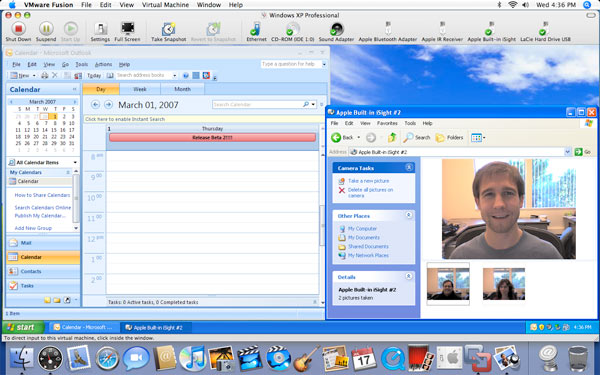Switch the VM to Full Screen
This screenshot has width=600, height=375.
(x=127, y=32)
